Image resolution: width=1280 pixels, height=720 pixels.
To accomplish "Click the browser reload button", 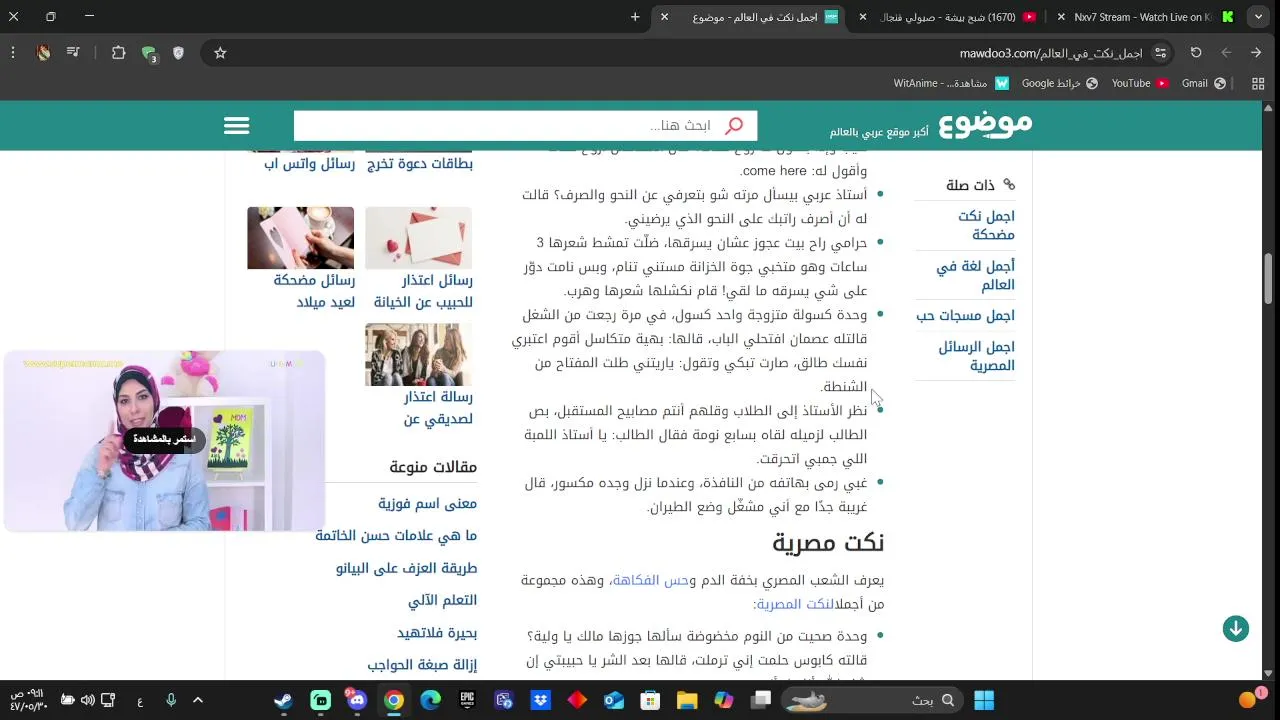I will (1196, 53).
